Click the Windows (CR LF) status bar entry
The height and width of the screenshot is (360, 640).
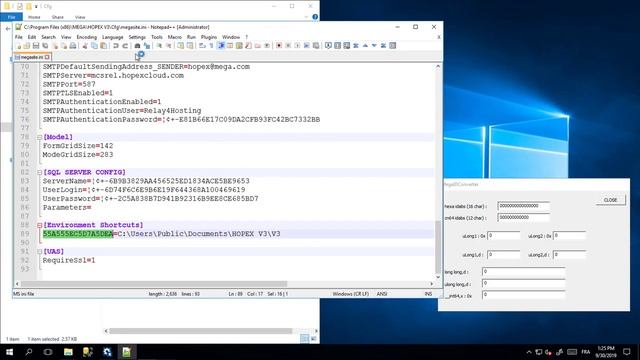351,294
